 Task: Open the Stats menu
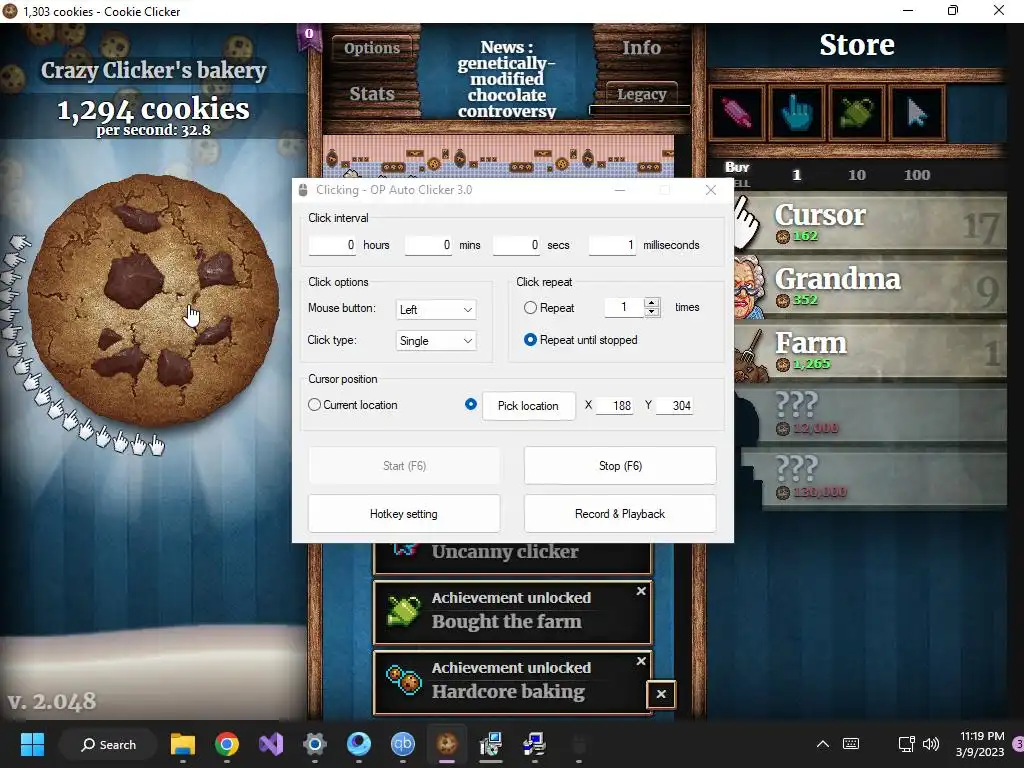372,93
